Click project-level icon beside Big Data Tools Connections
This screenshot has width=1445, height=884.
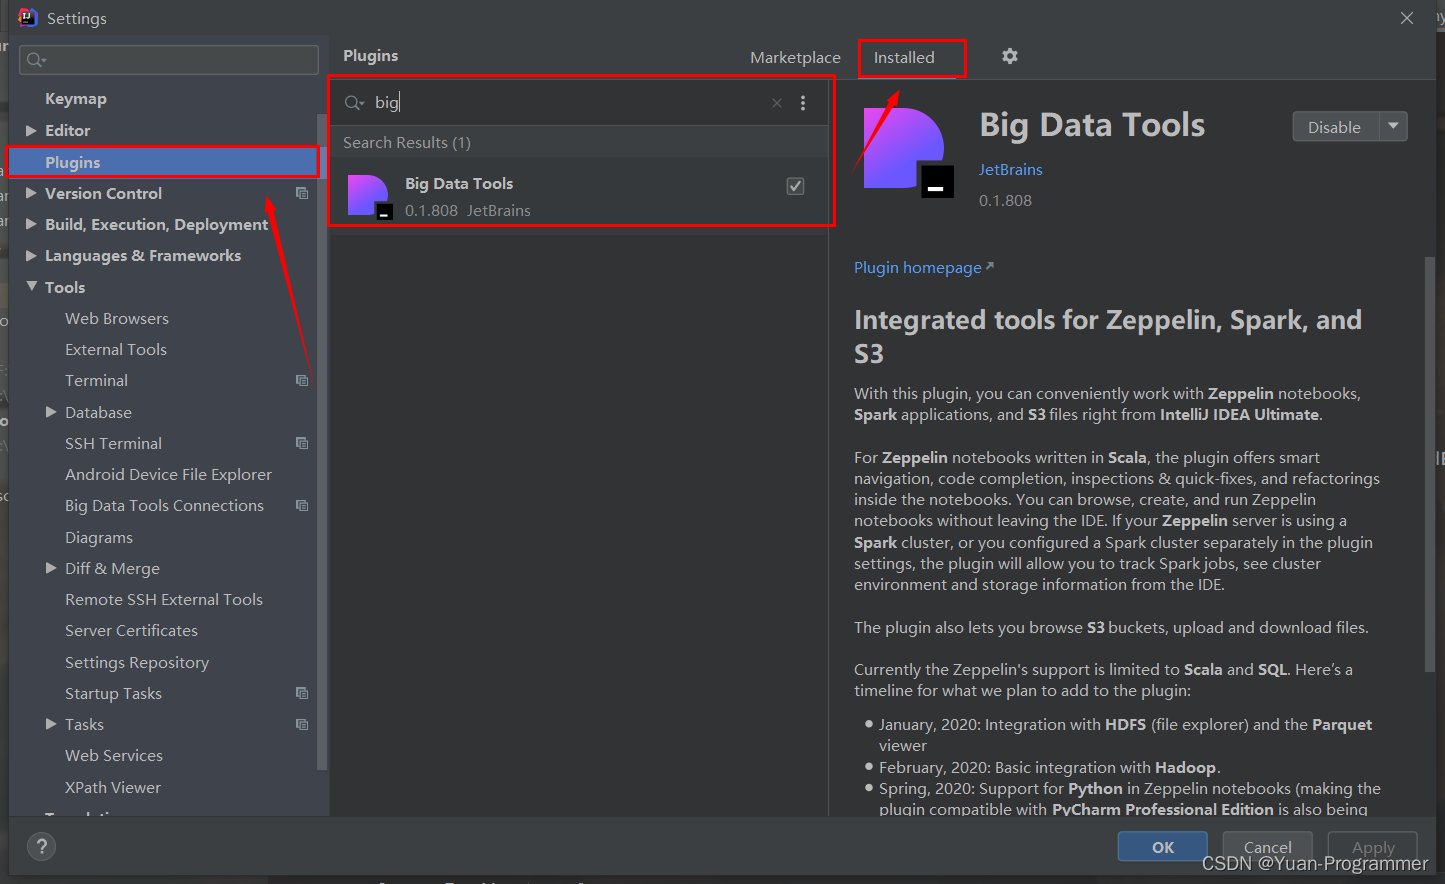[x=302, y=505]
